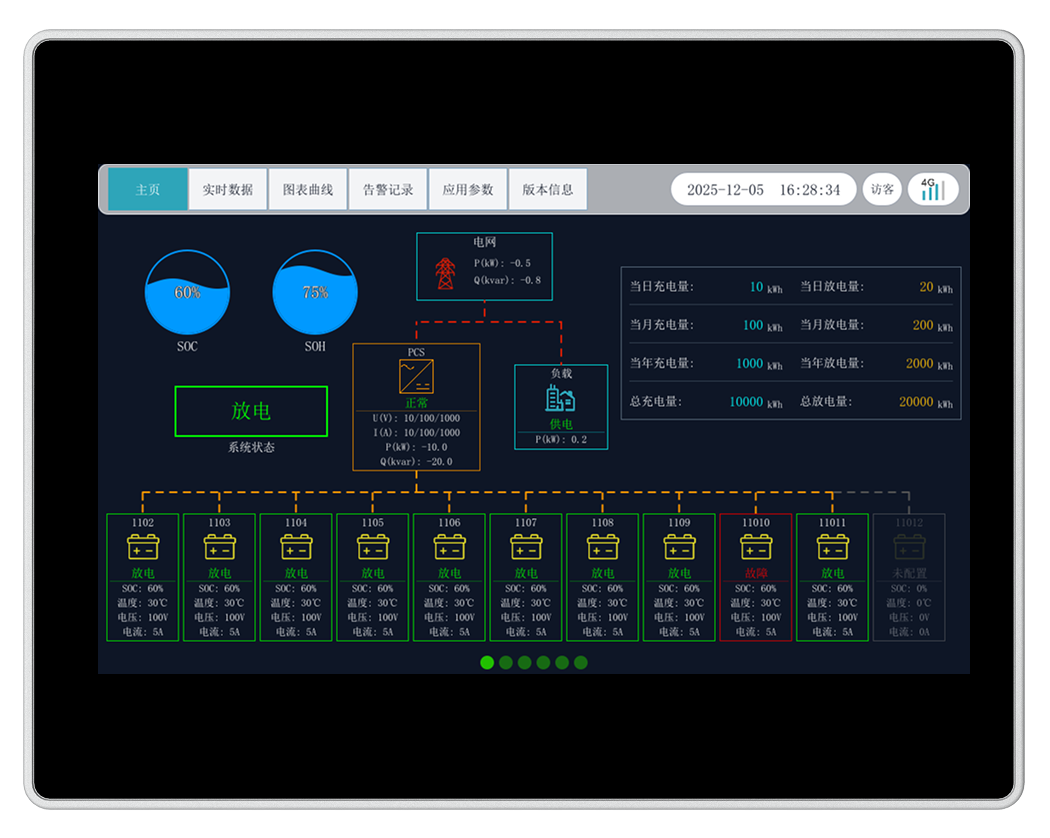
Task: Click greyed battery icon of cluster 11012
Action: [x=909, y=547]
